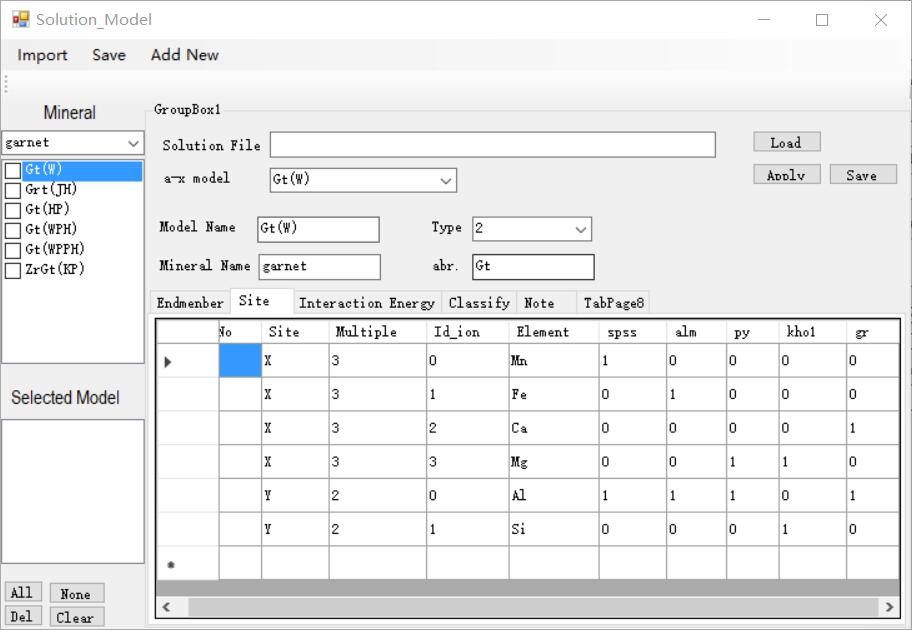Screen dimensions: 912x630
Task: Click the Solution_Model app icon in title bar
Action: (x=21, y=19)
